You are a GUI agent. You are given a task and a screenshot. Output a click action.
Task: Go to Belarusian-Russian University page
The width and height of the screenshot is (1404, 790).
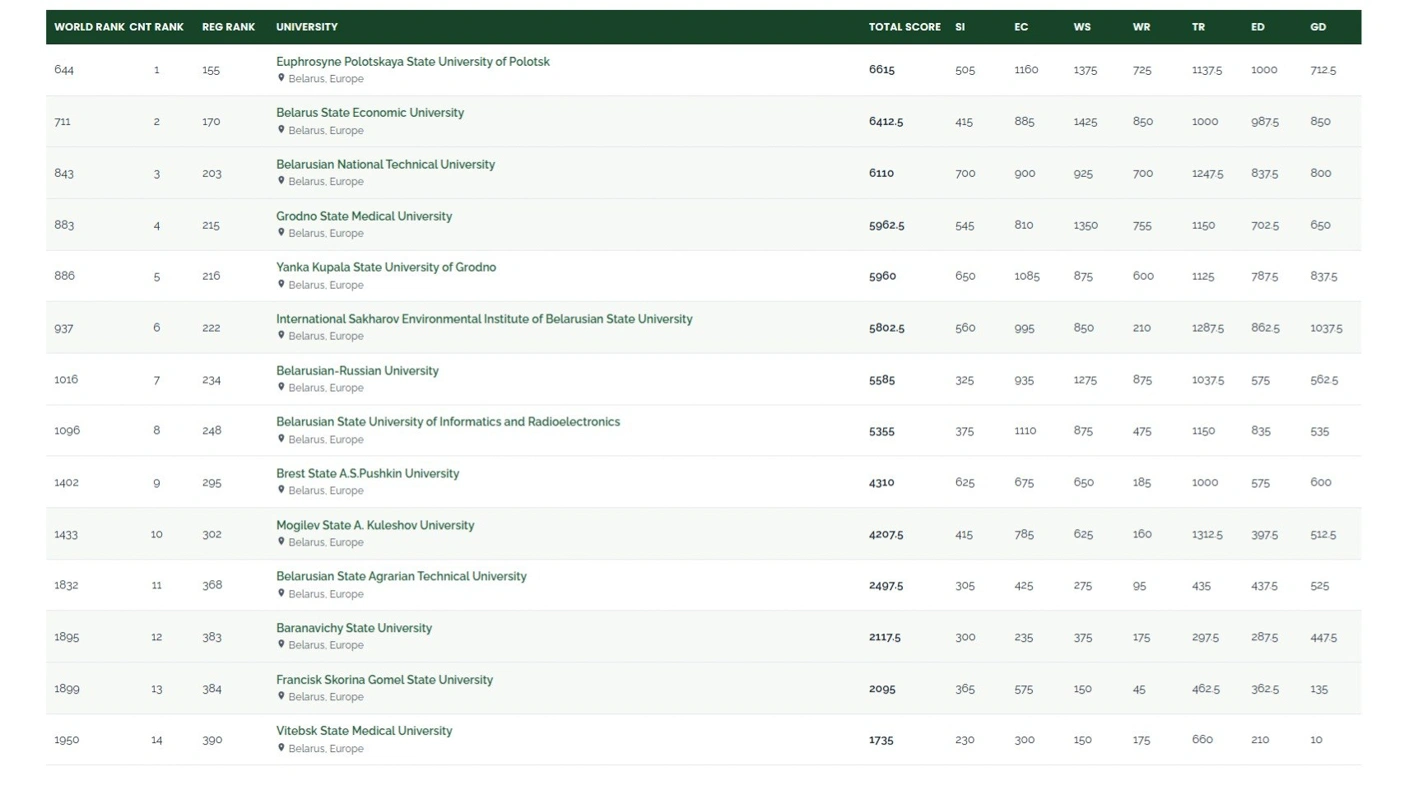357,371
